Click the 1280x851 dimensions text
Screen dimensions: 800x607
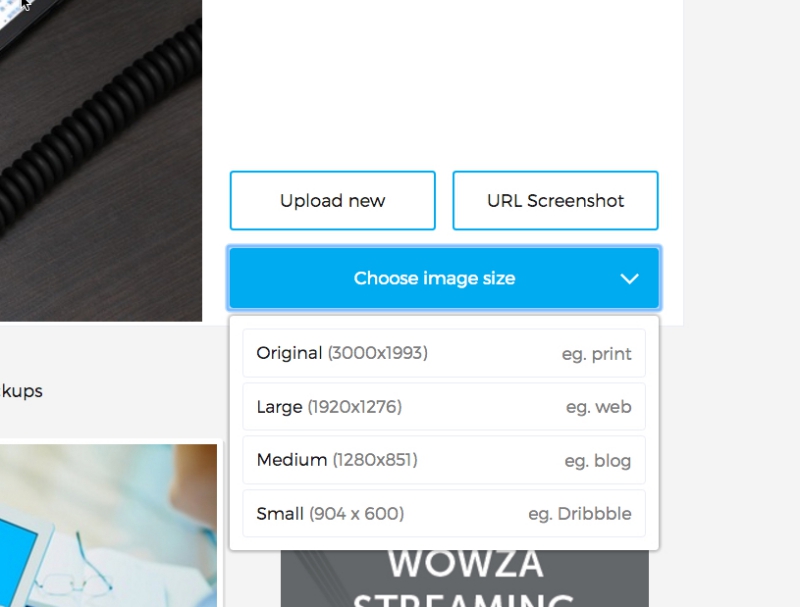(x=375, y=460)
